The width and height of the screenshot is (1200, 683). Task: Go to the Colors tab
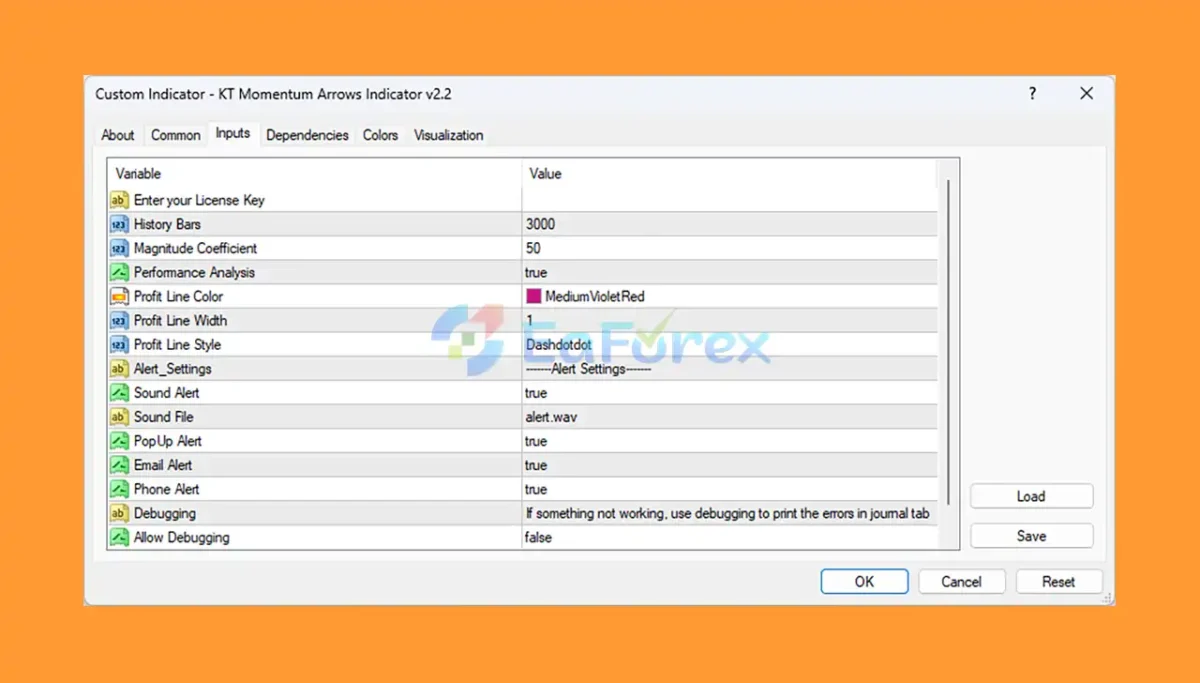click(x=380, y=135)
